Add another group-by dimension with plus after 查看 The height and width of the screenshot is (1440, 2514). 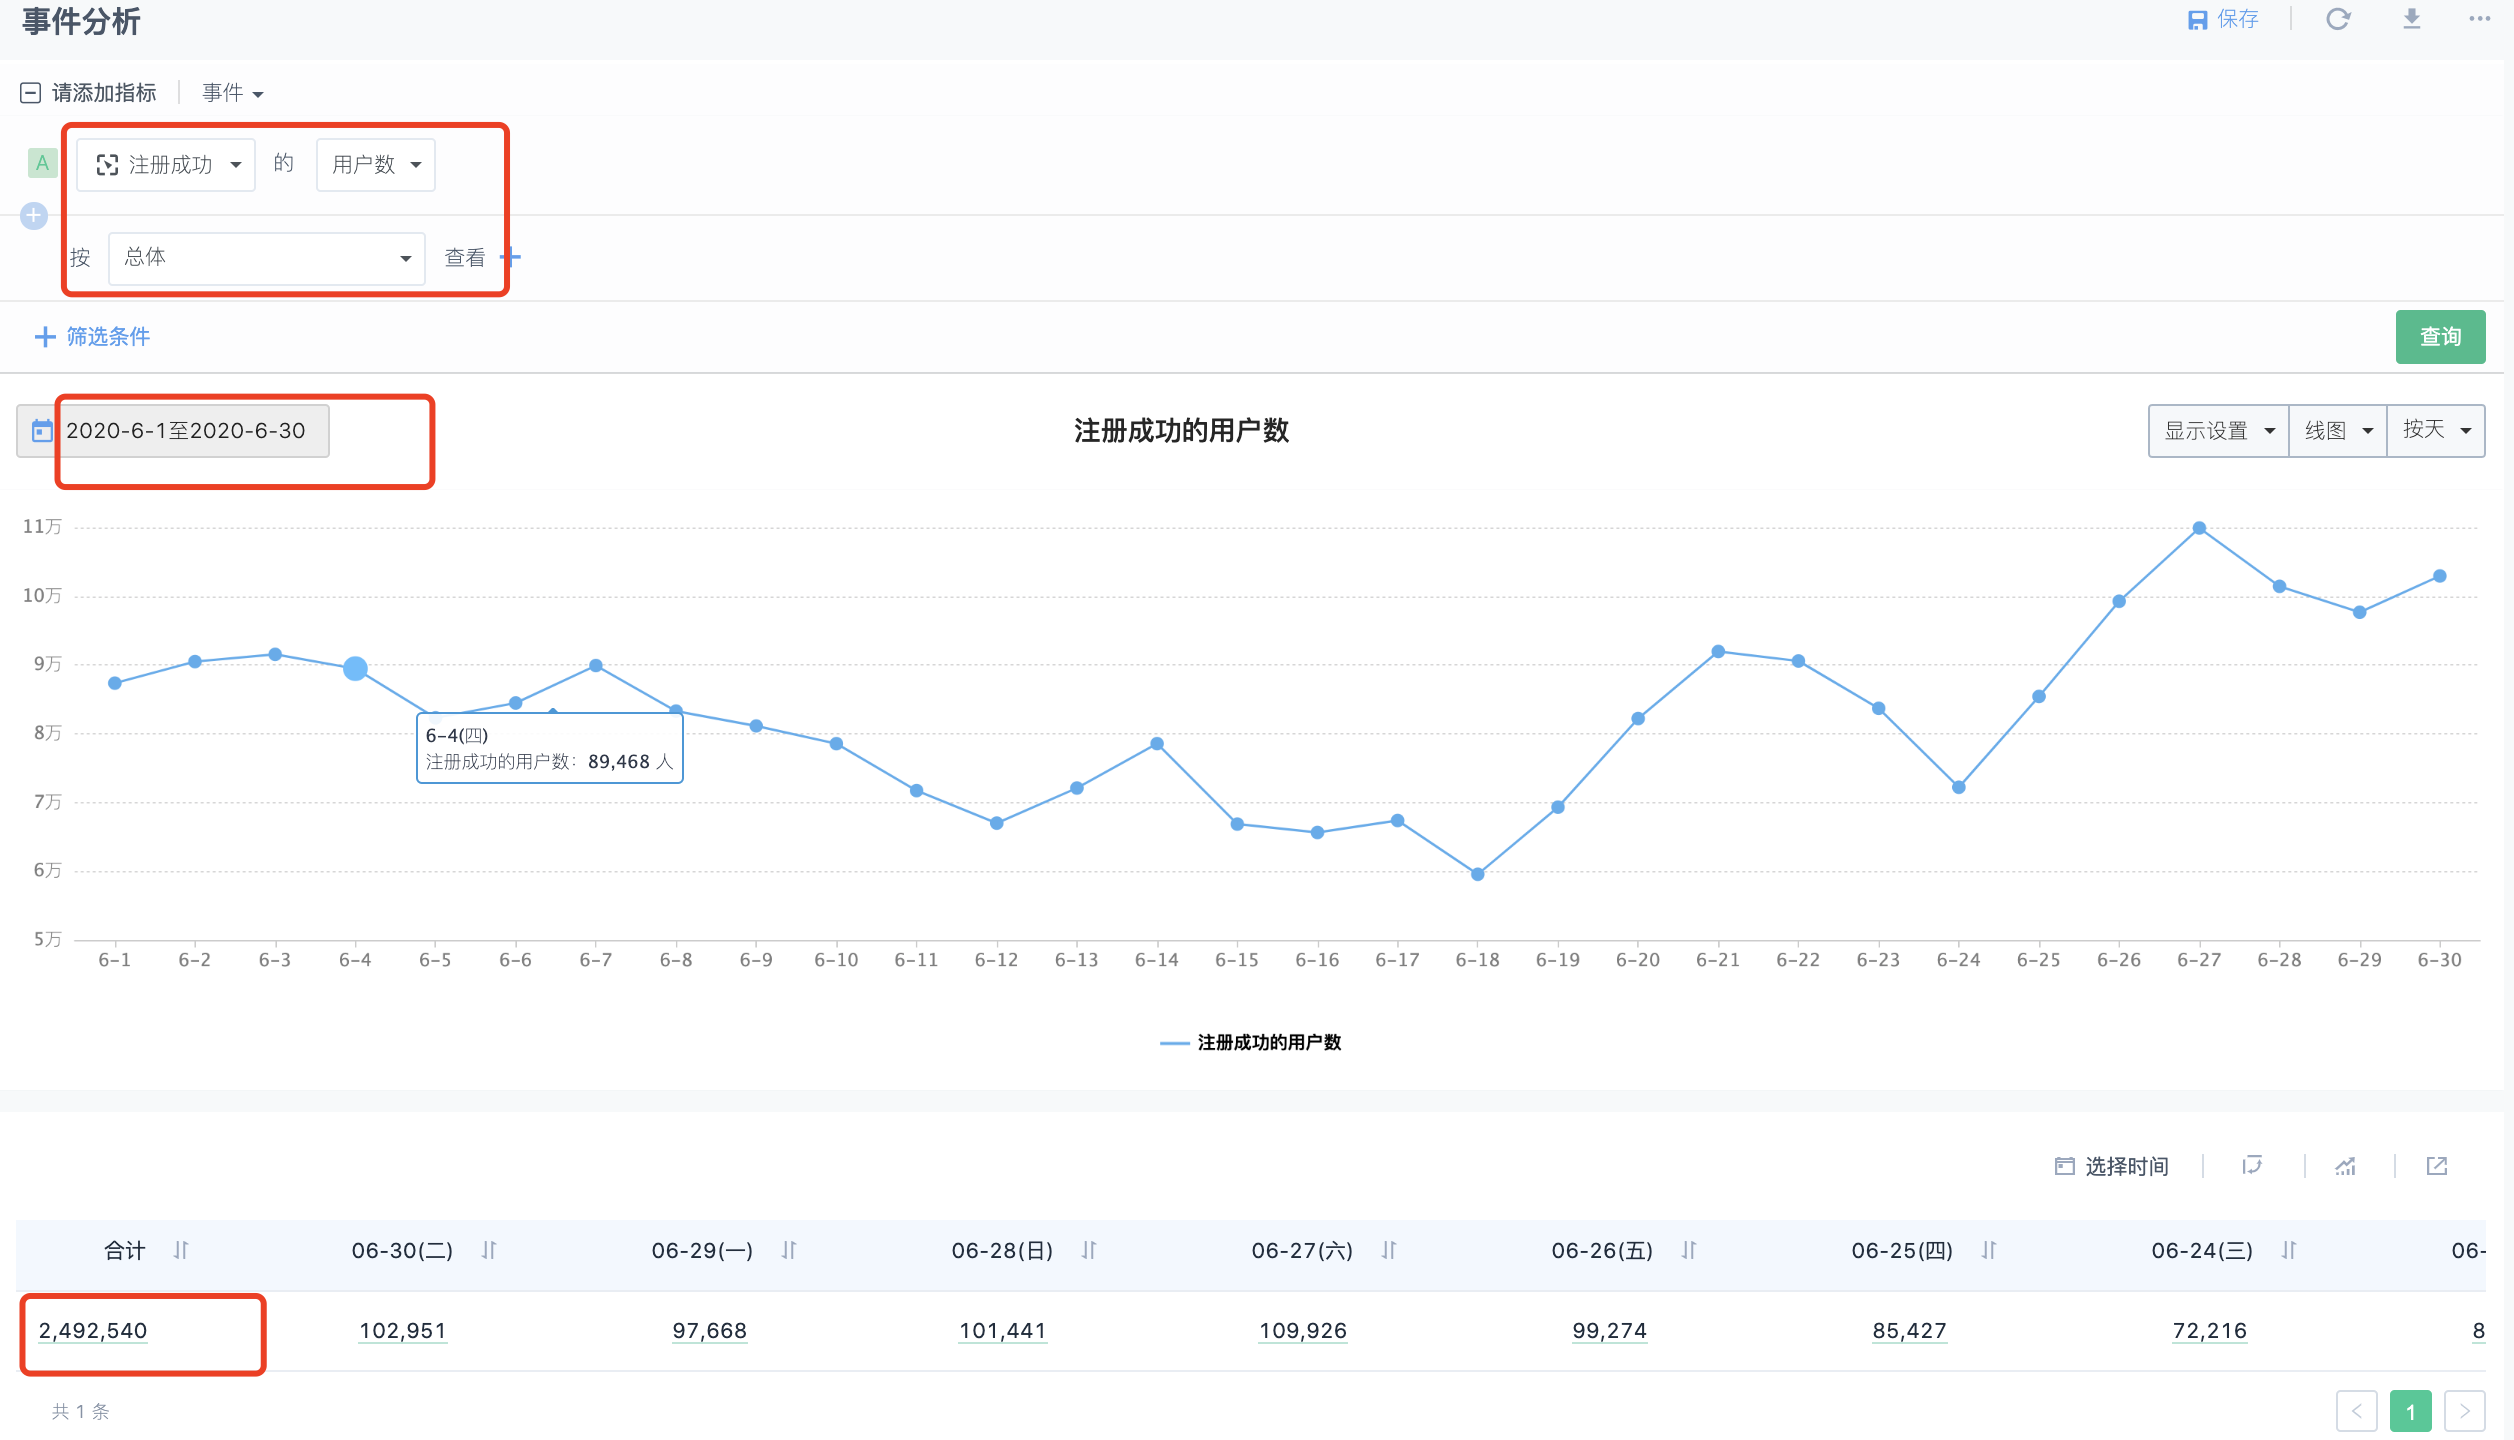[x=511, y=257]
